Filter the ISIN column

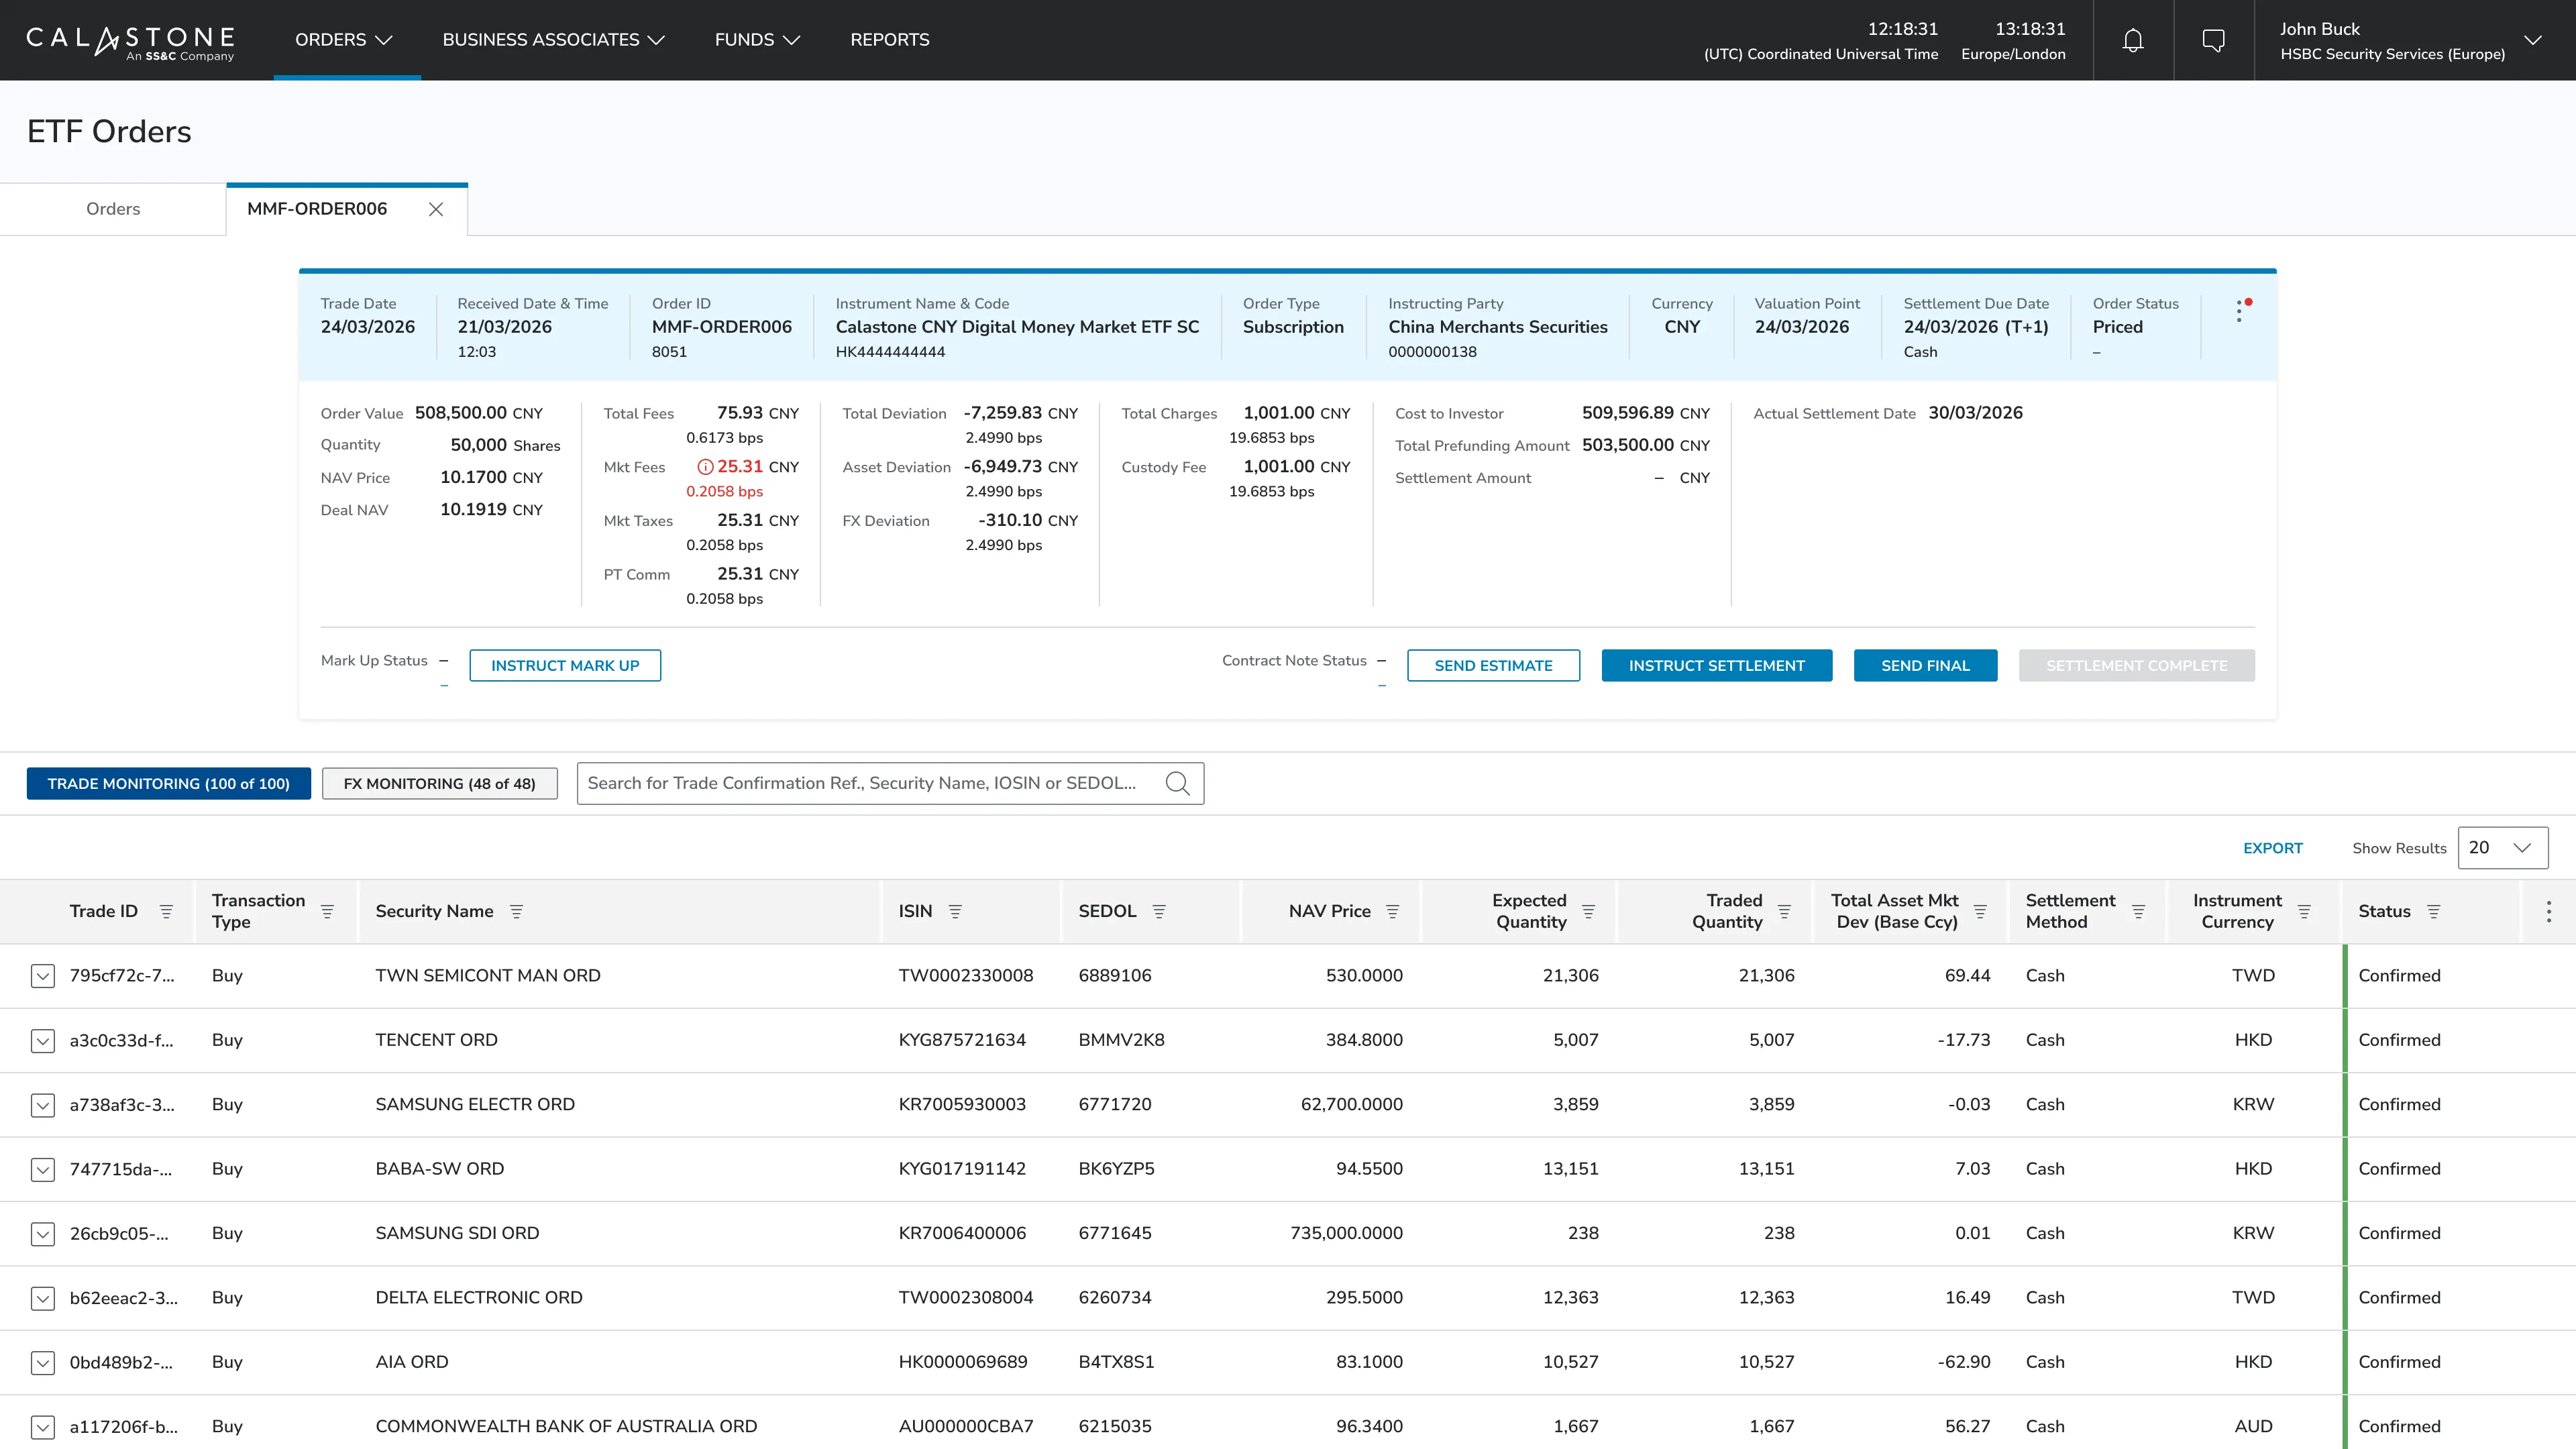955,911
